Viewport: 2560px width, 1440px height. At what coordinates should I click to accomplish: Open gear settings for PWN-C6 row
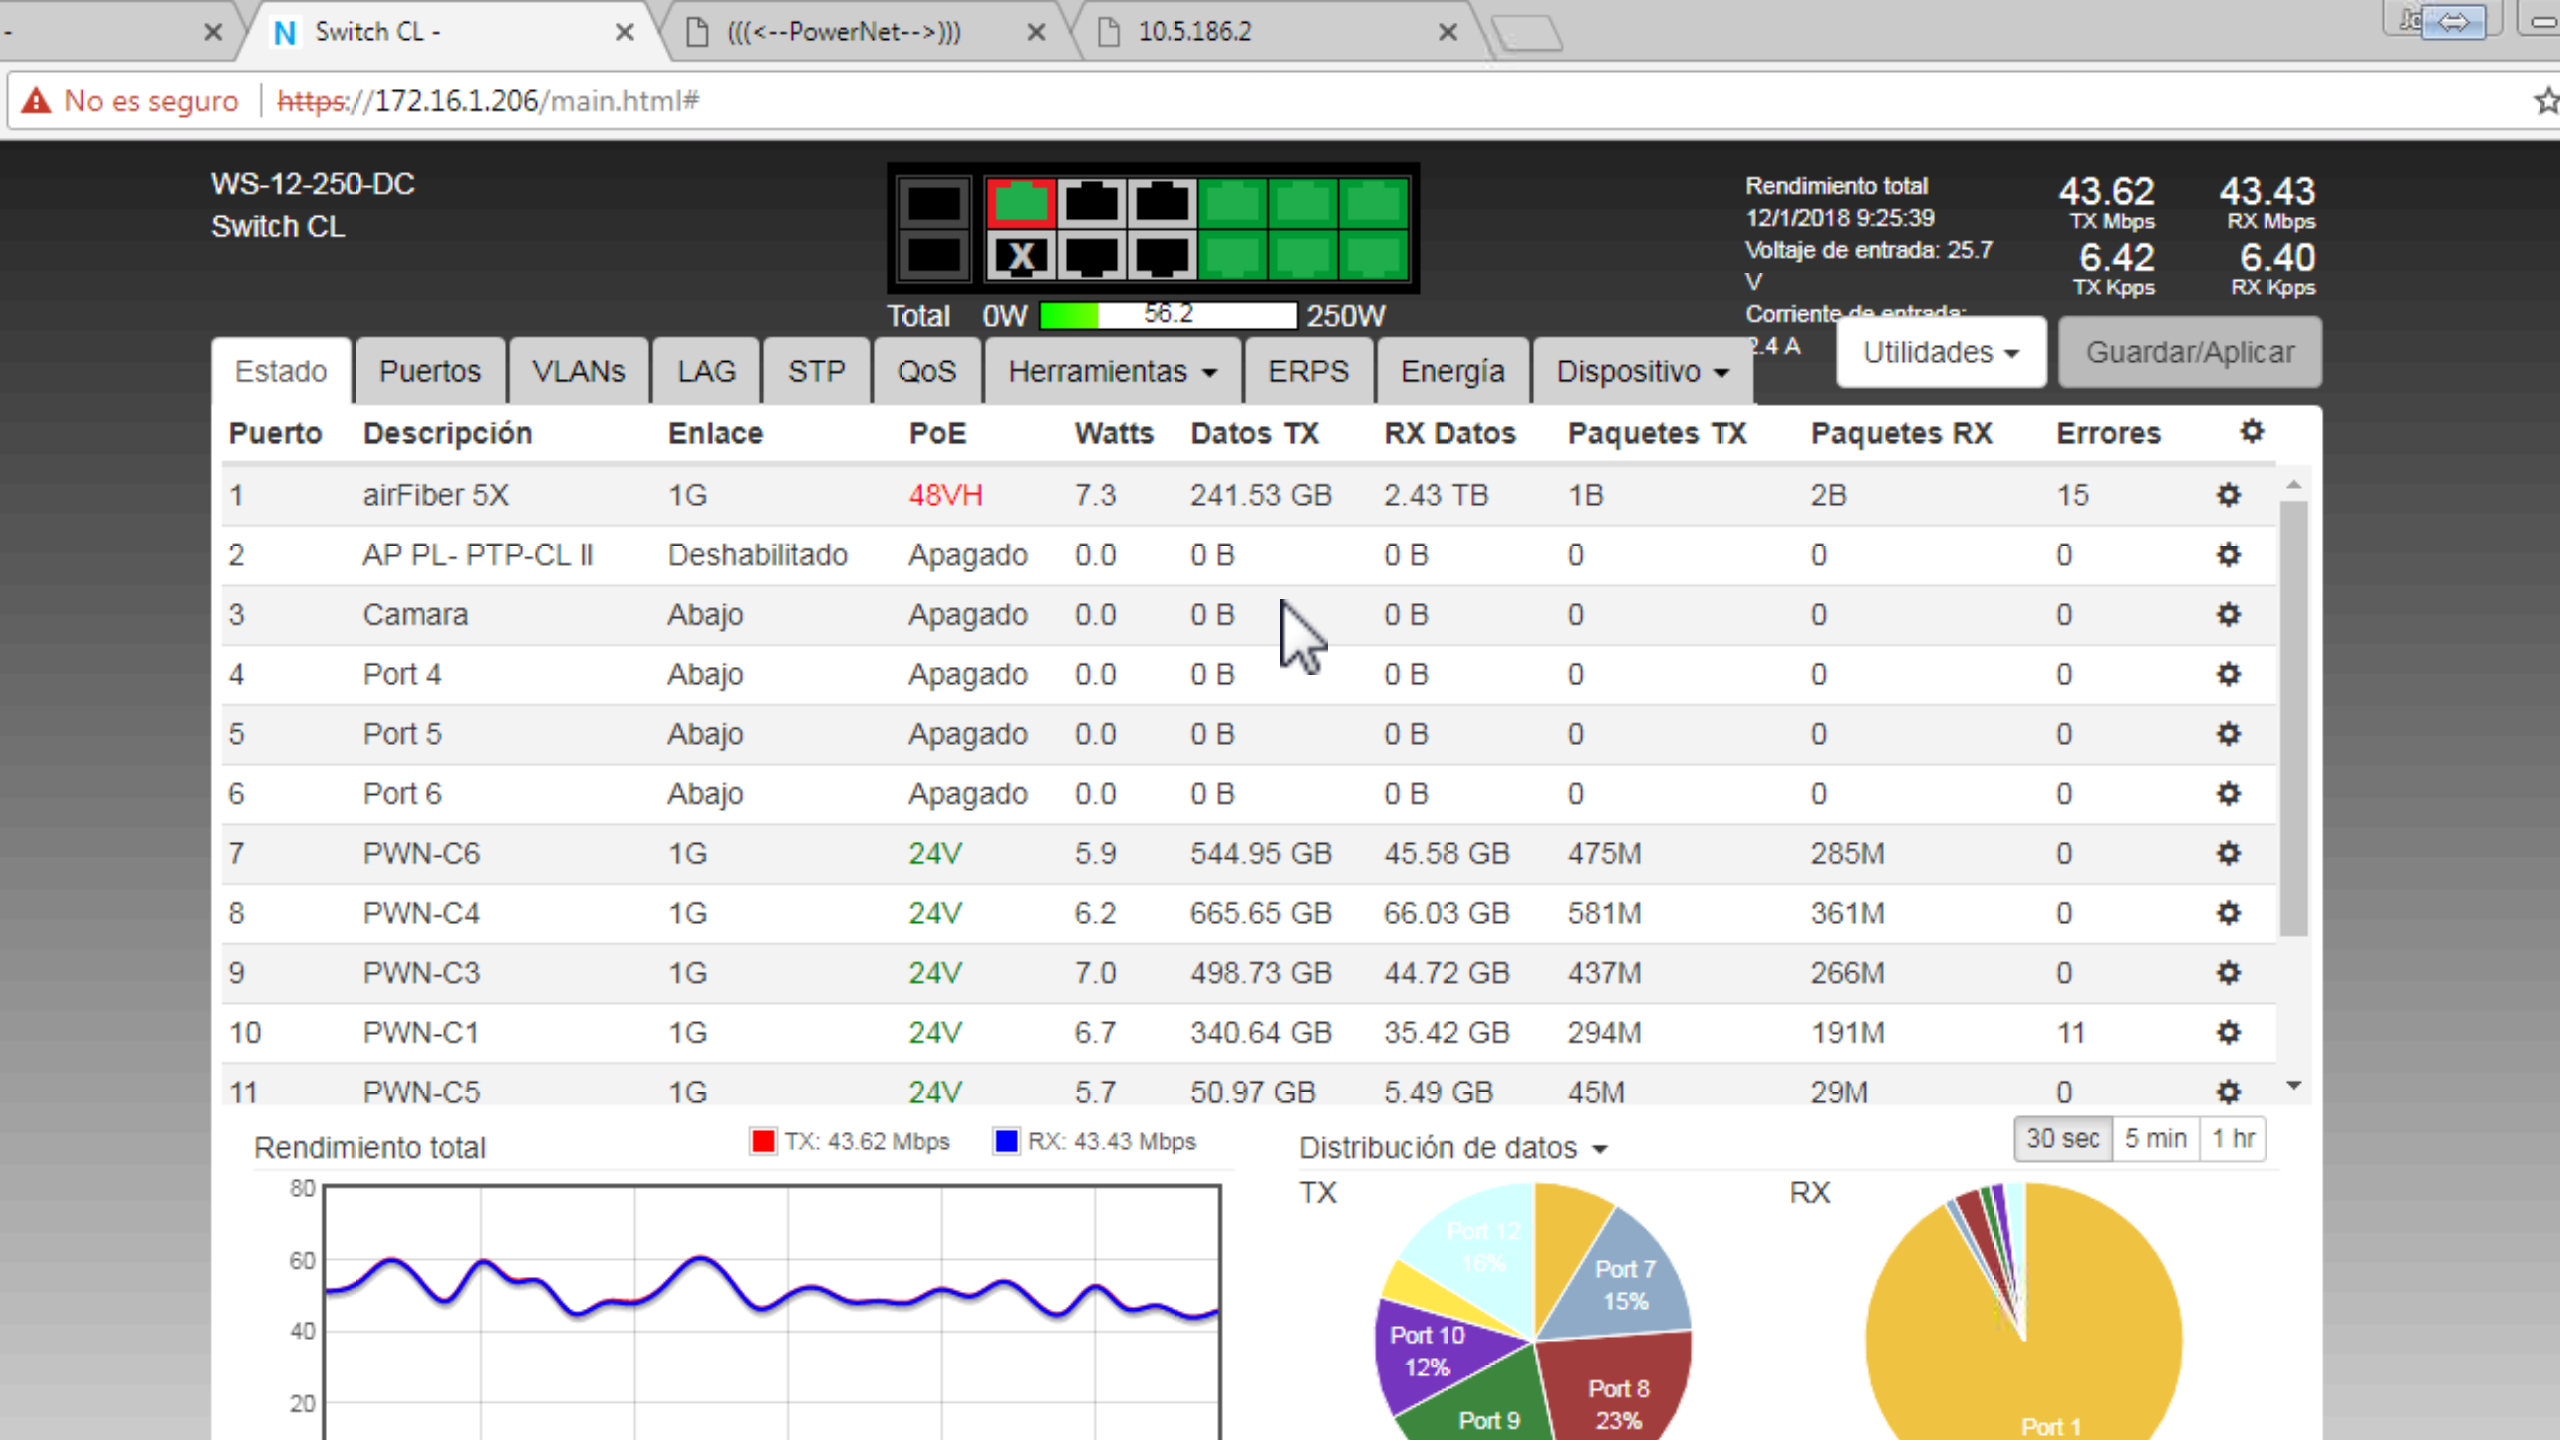pyautogui.click(x=2228, y=853)
